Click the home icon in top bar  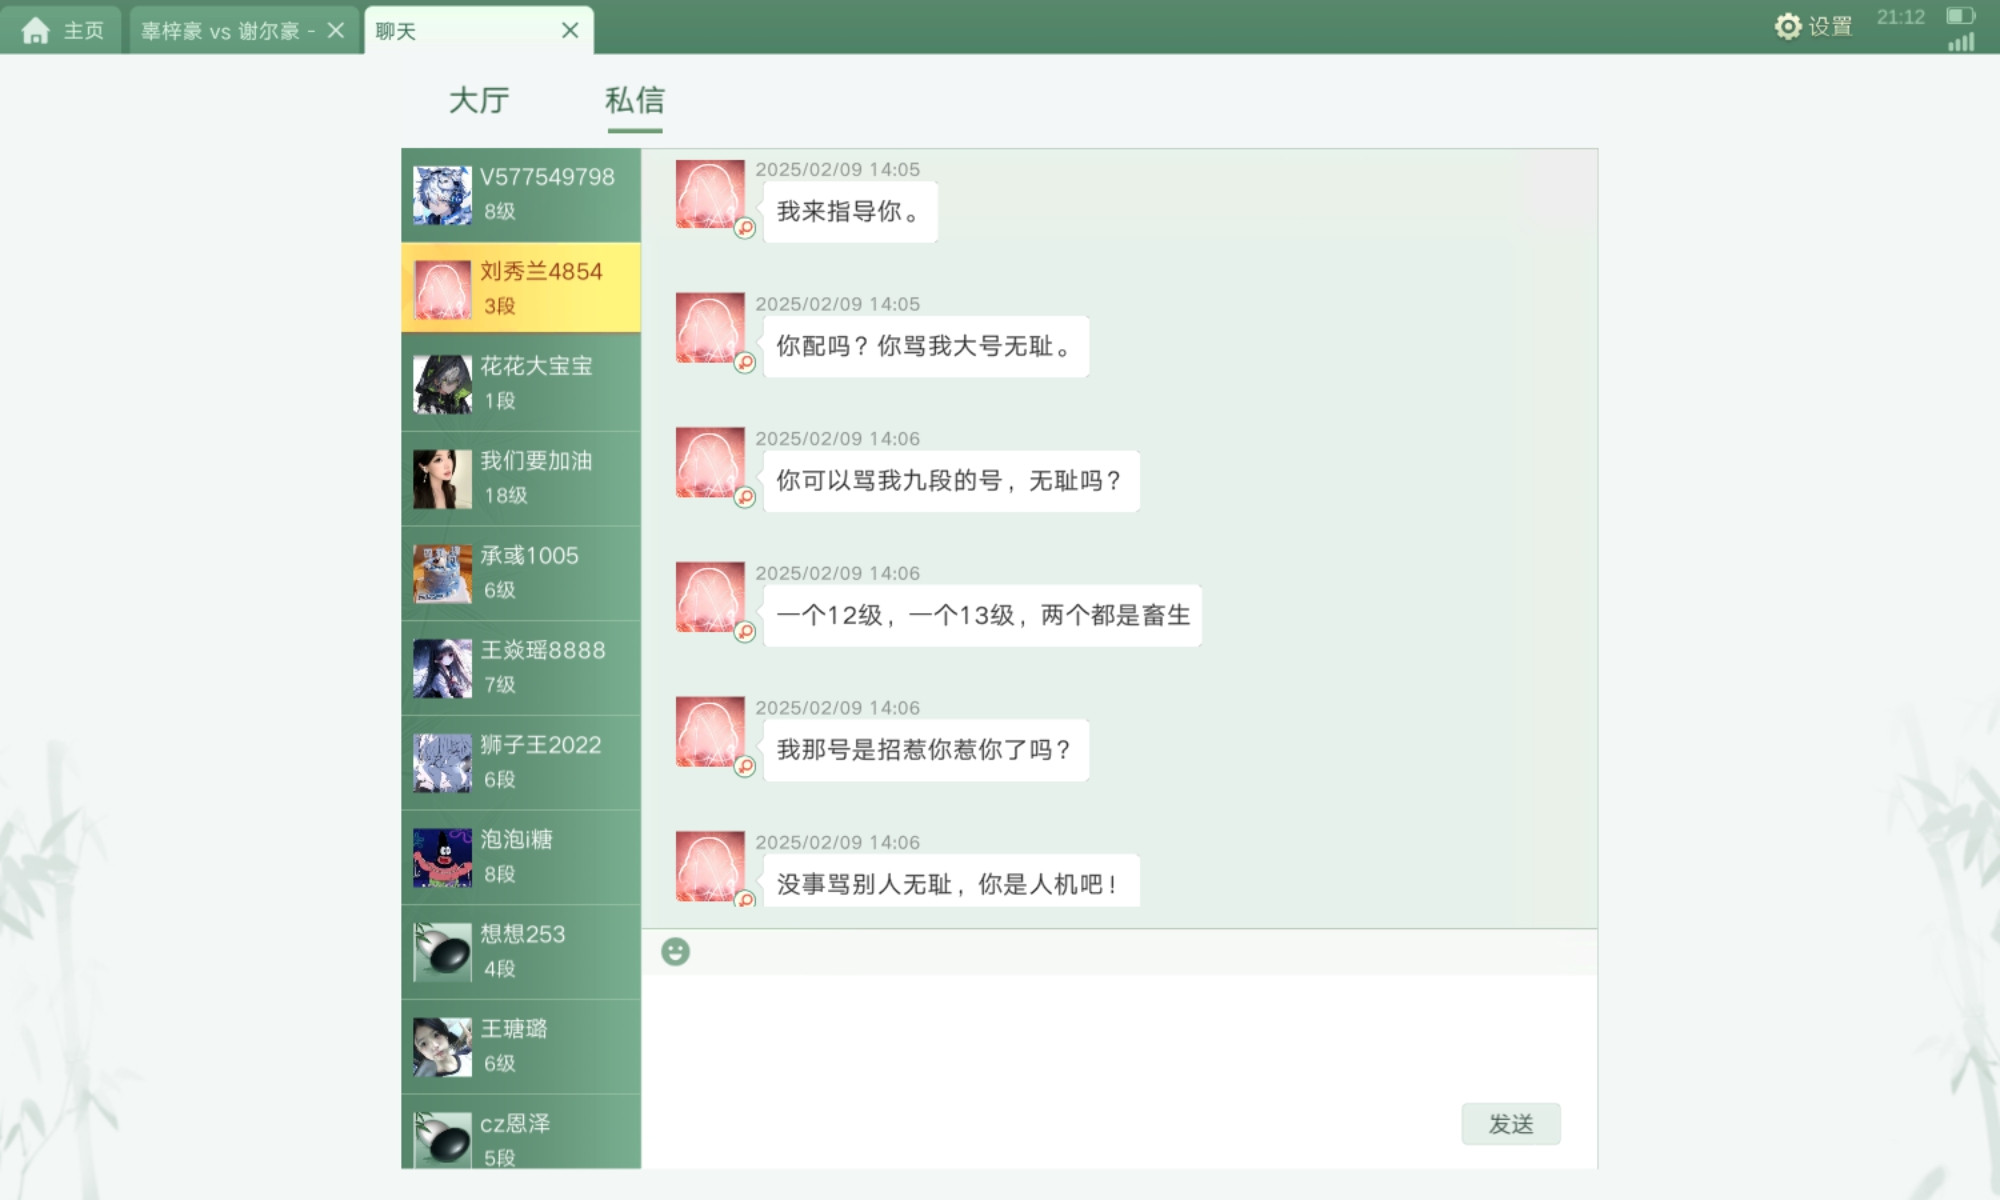[x=35, y=30]
